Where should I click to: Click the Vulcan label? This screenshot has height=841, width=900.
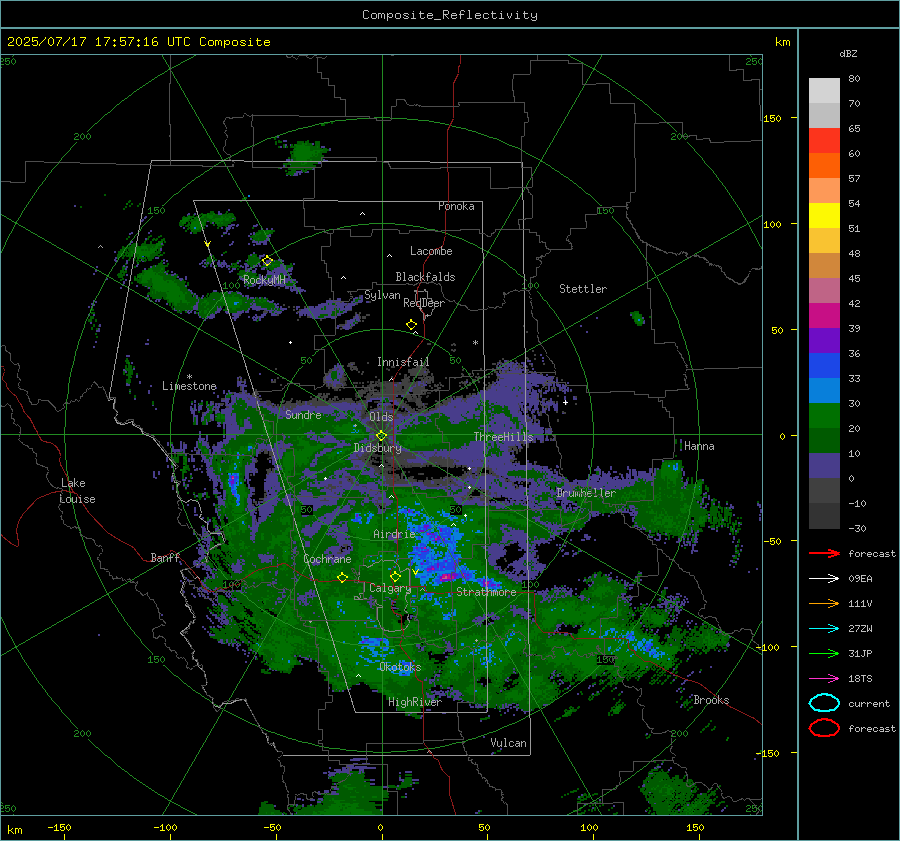tap(508, 743)
